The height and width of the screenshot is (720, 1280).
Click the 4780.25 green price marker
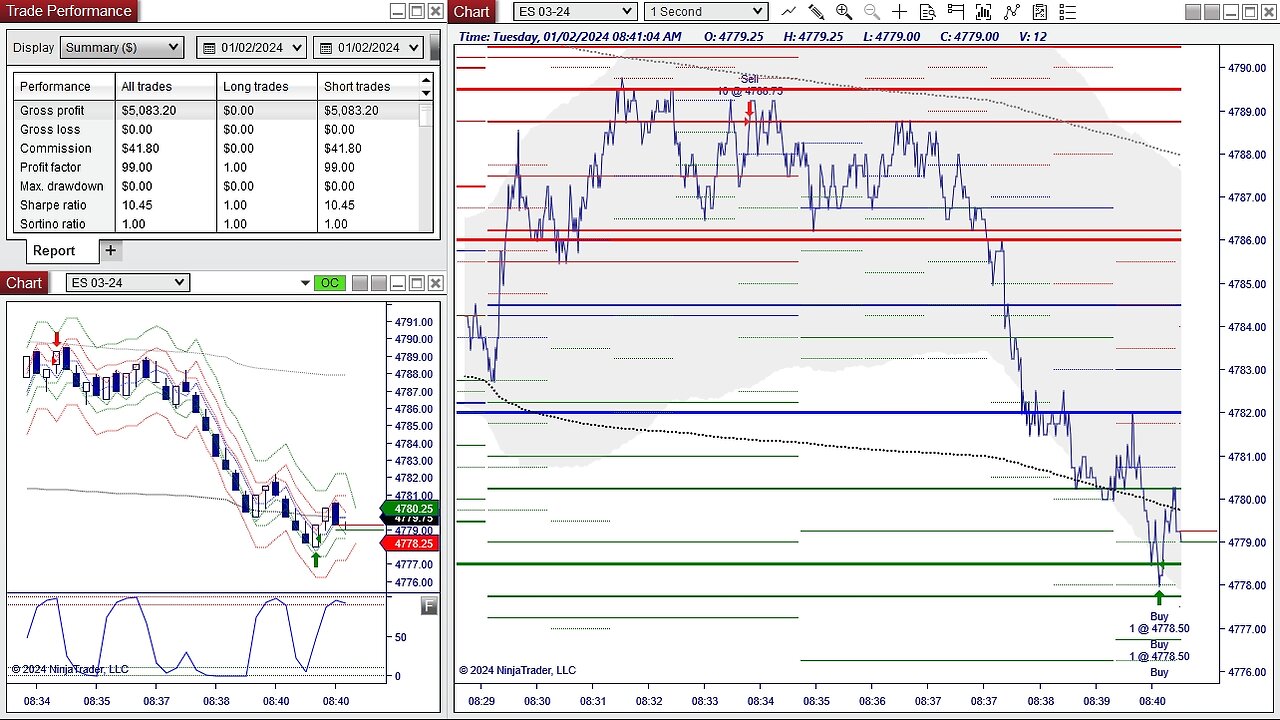click(410, 509)
